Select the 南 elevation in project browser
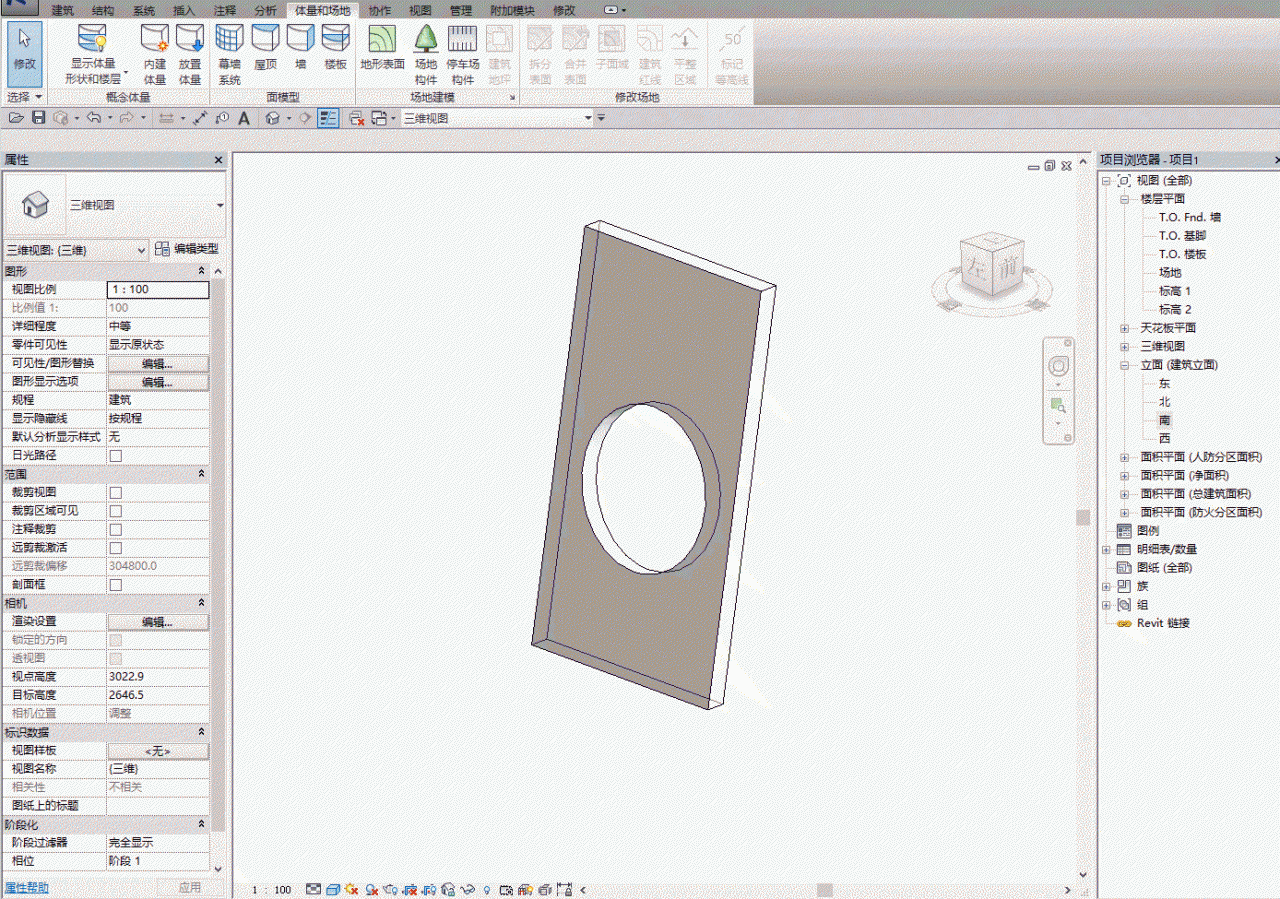This screenshot has width=1280, height=899. pos(1165,420)
